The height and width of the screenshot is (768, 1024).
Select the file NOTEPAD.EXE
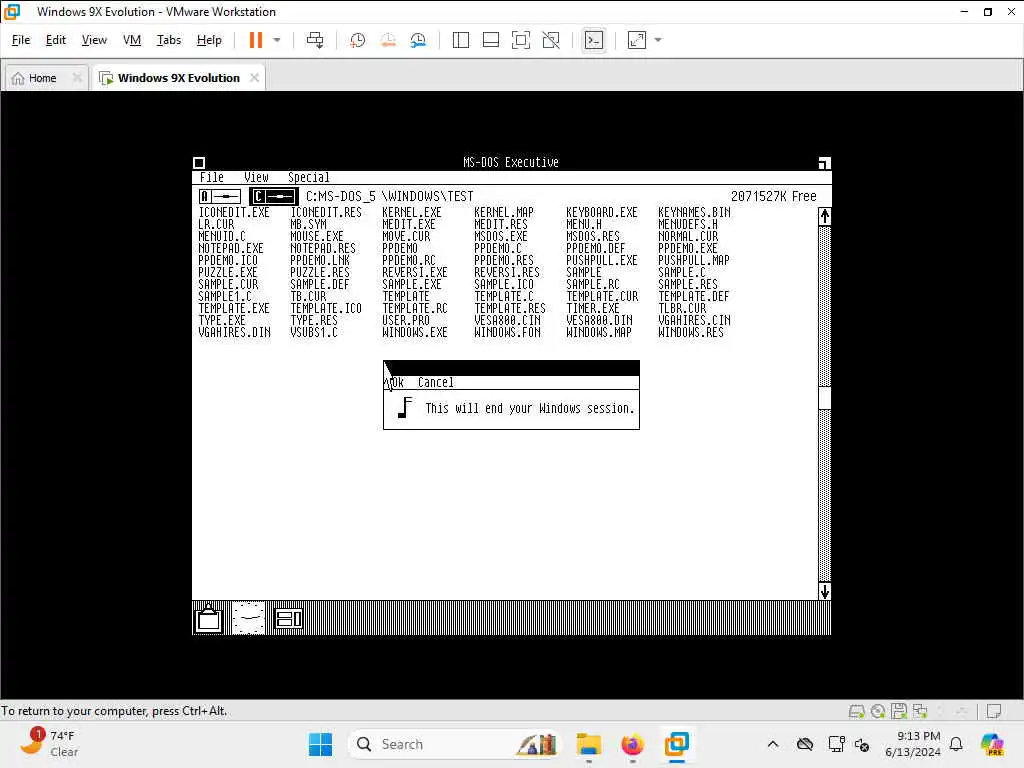coord(231,248)
